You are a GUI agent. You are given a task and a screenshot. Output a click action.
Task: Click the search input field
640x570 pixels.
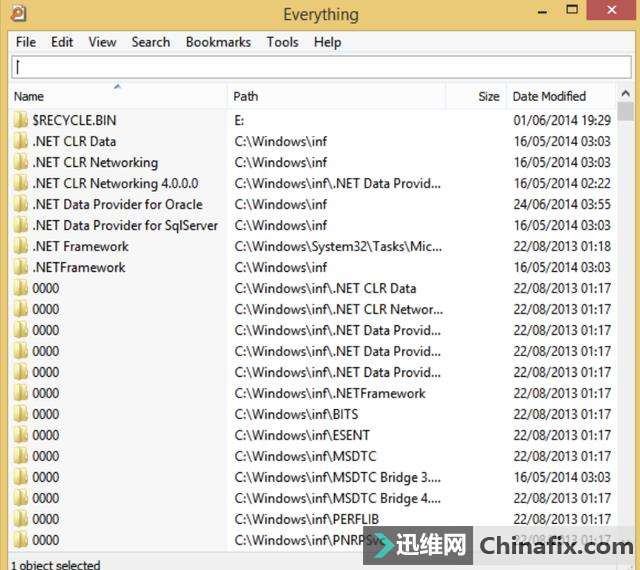click(321, 67)
